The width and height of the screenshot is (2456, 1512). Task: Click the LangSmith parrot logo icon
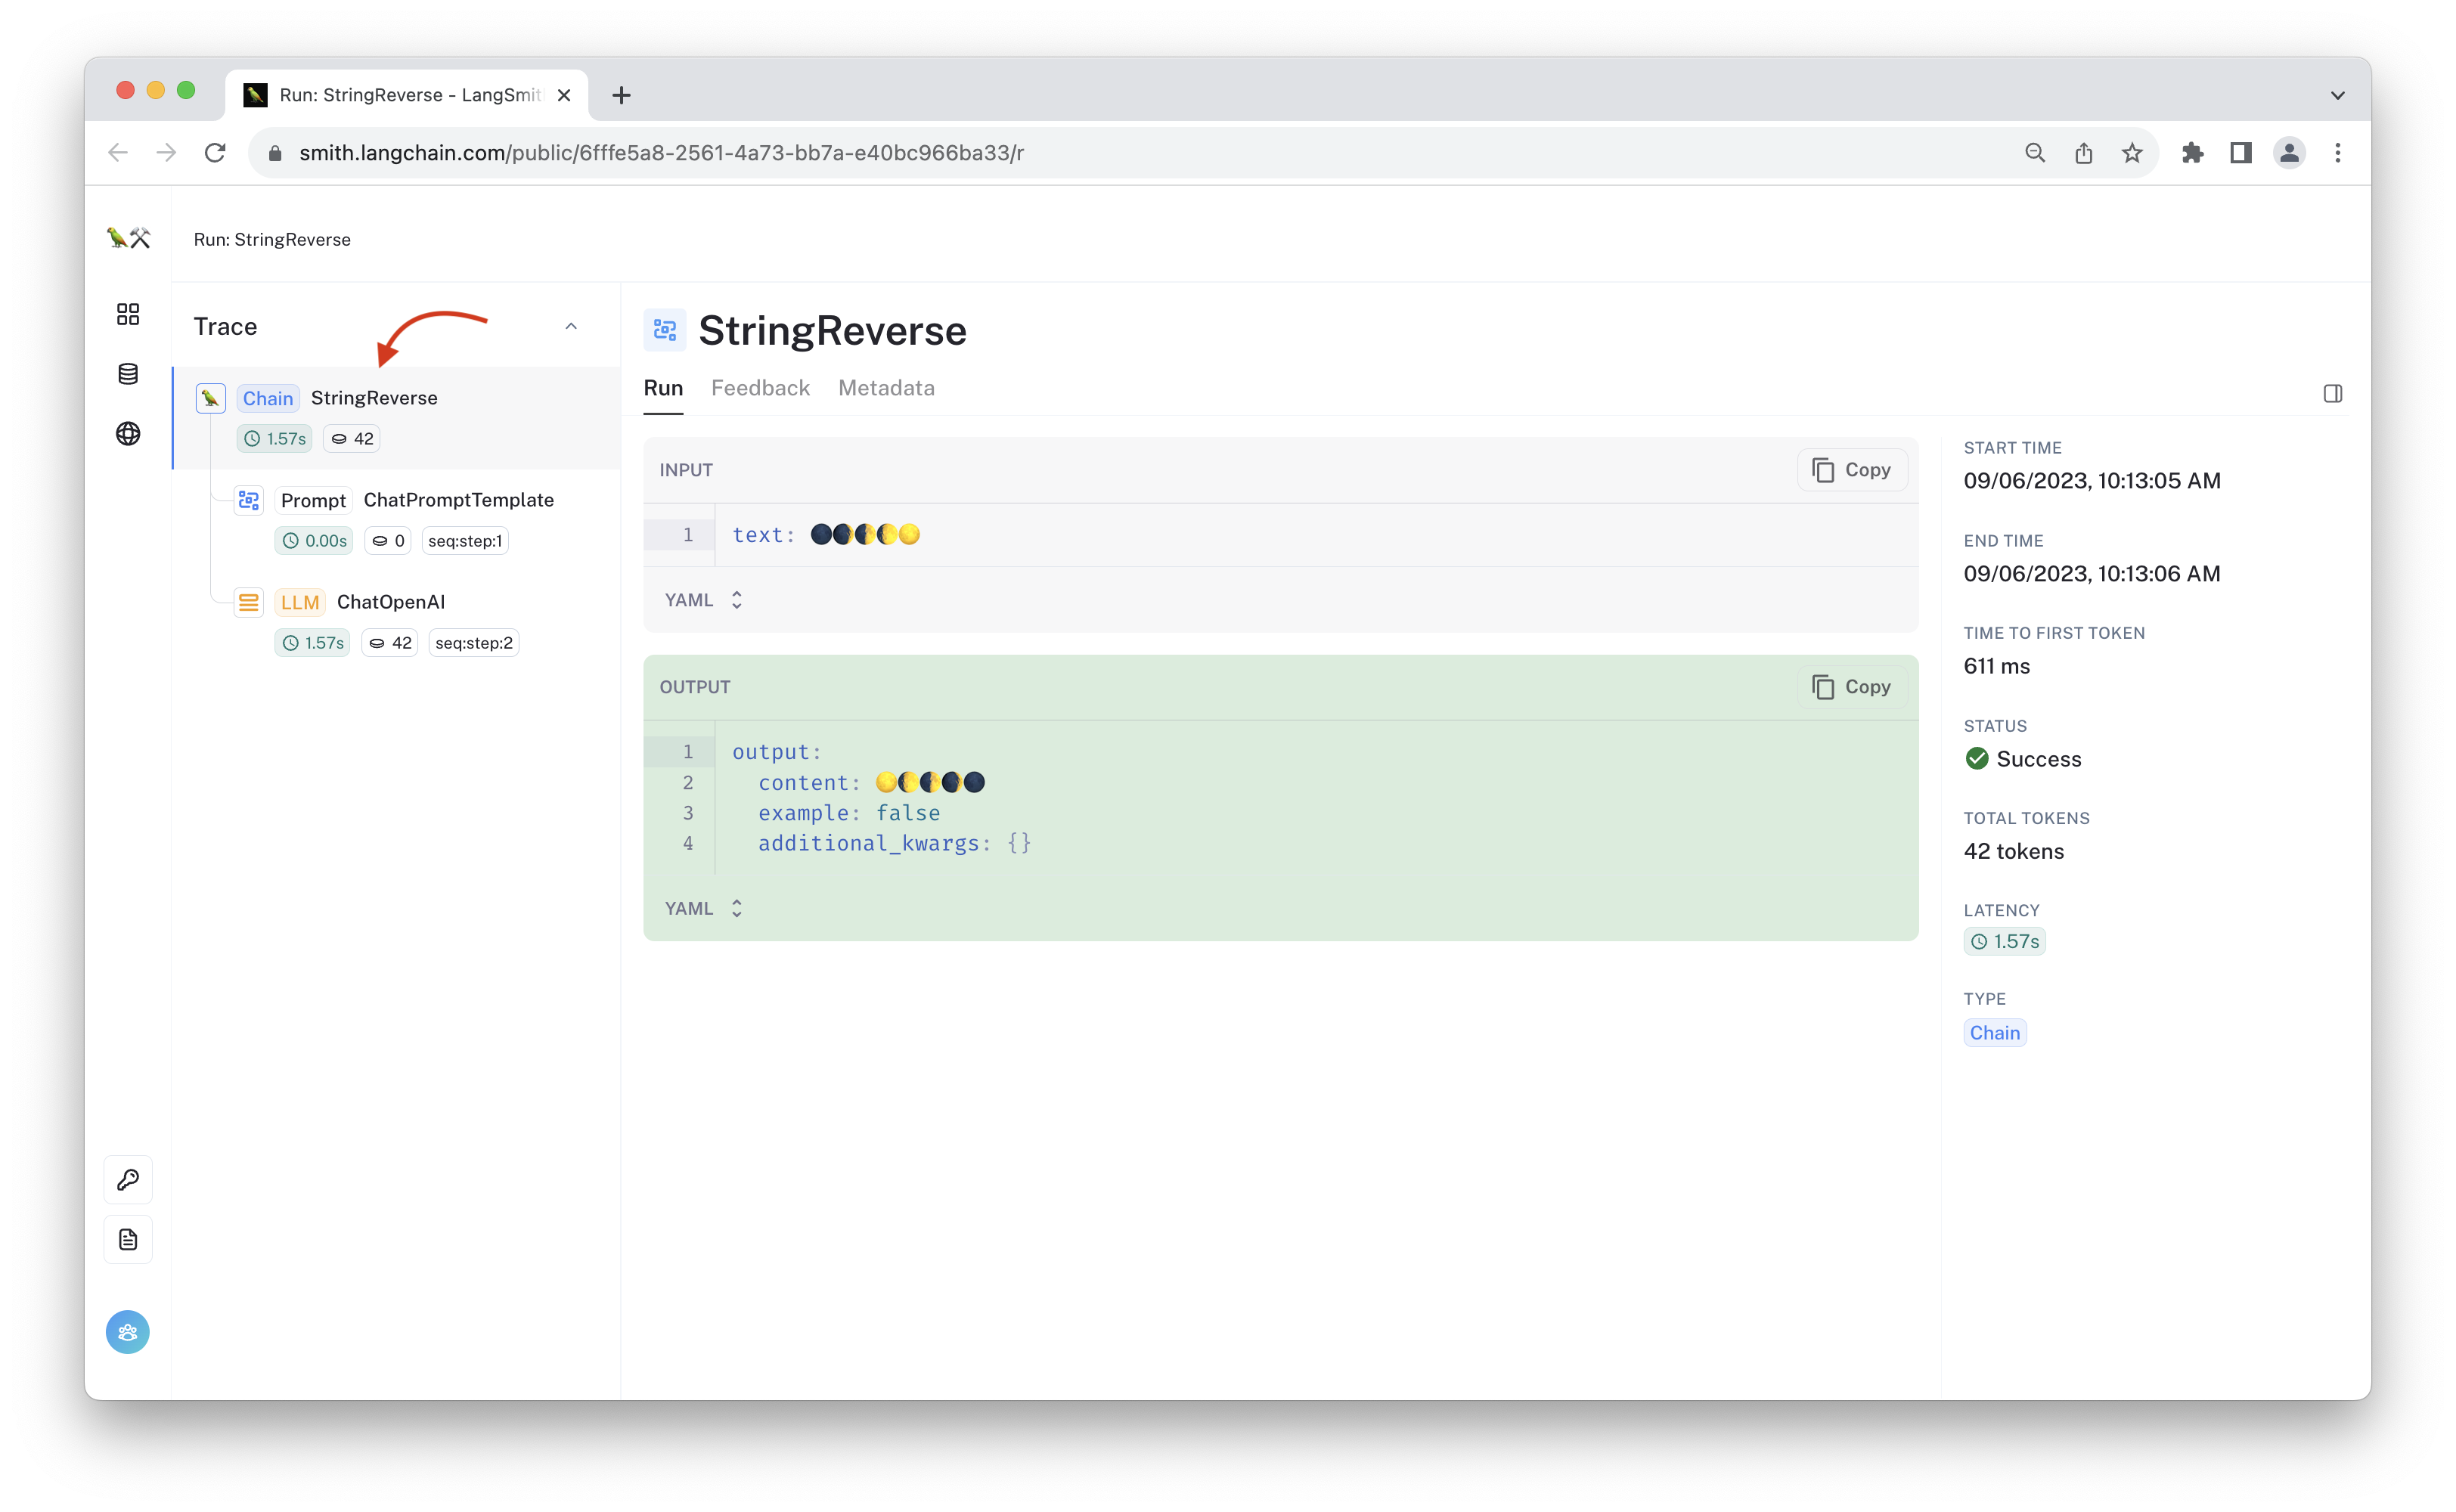pos(128,238)
